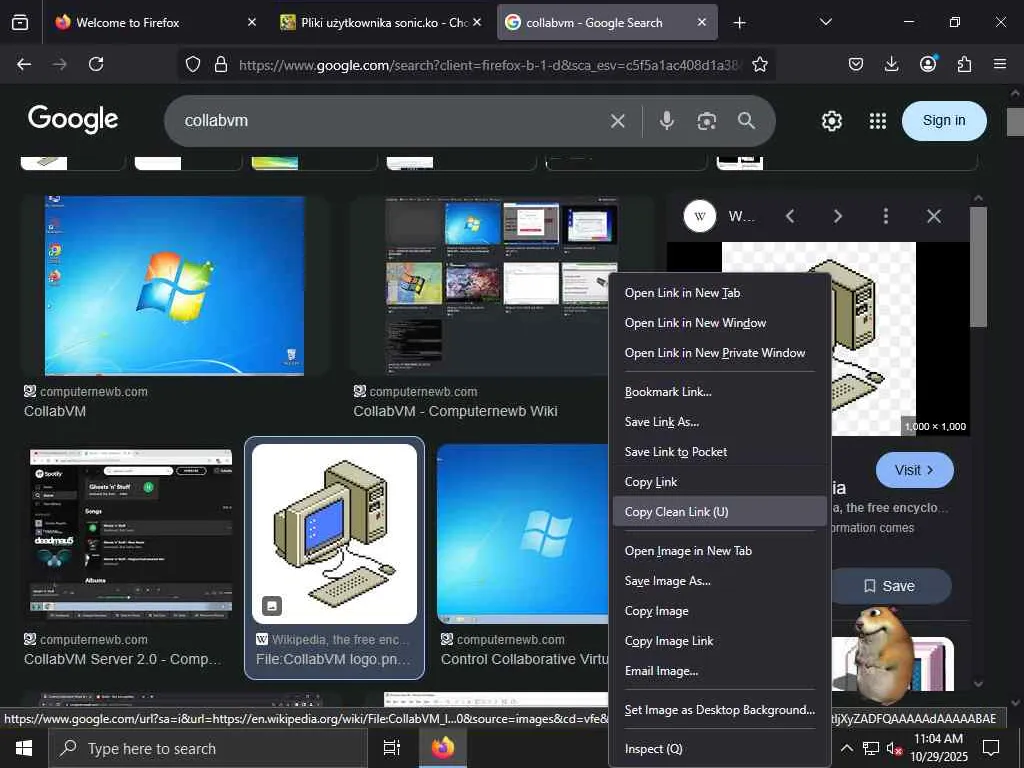This screenshot has height=768, width=1024.
Task: Start voice search with microphone
Action: [667, 121]
